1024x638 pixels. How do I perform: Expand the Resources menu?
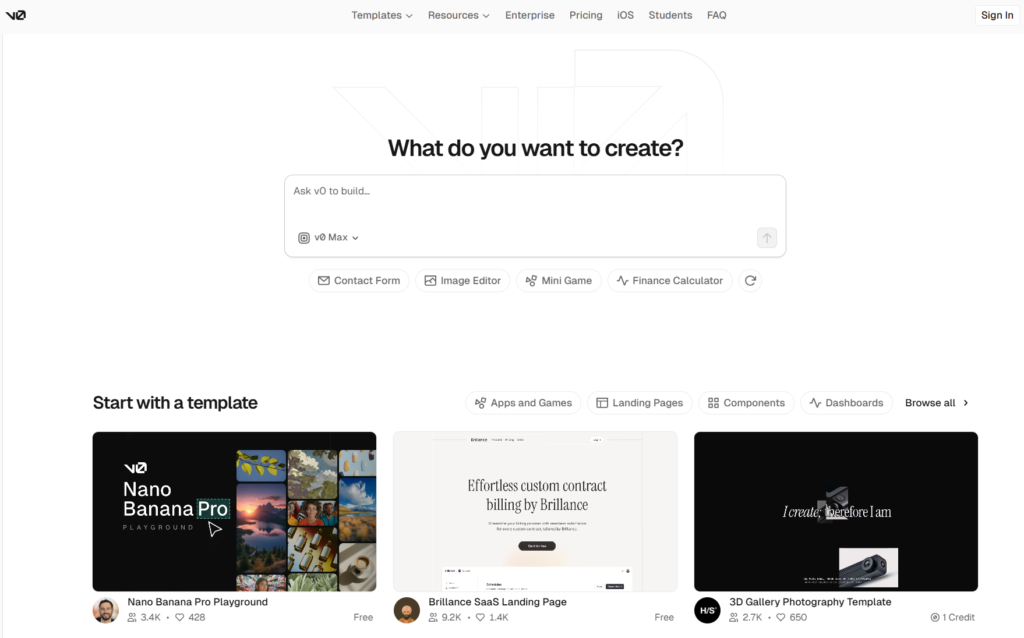click(458, 15)
